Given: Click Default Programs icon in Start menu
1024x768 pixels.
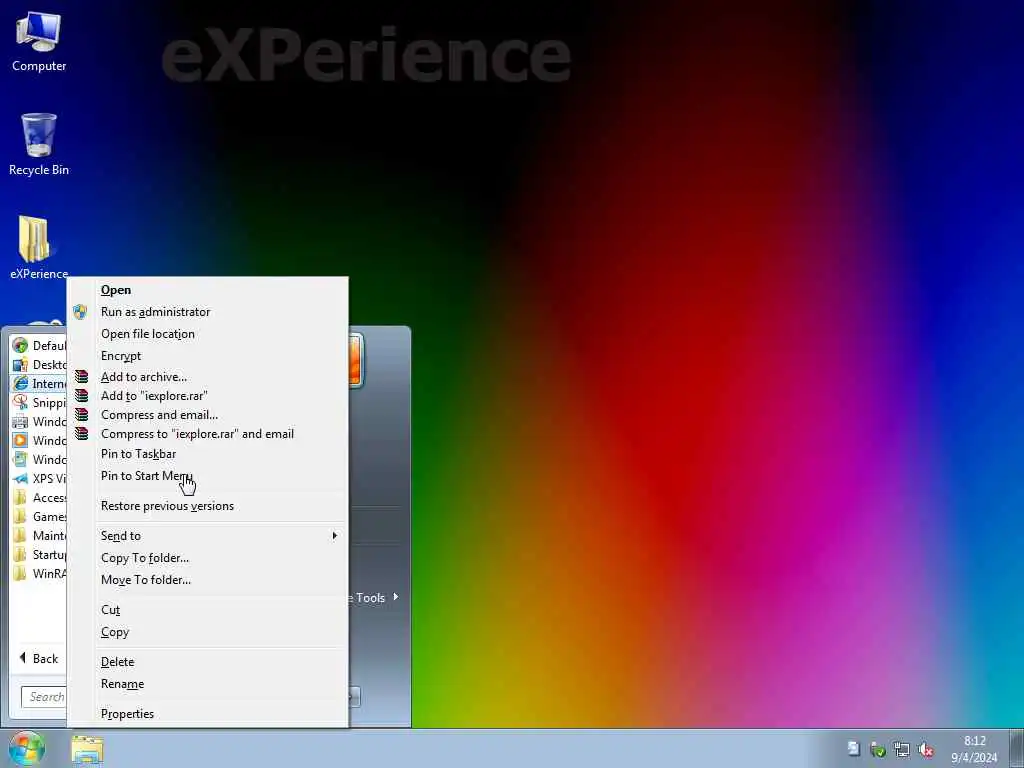Looking at the screenshot, I should point(20,345).
